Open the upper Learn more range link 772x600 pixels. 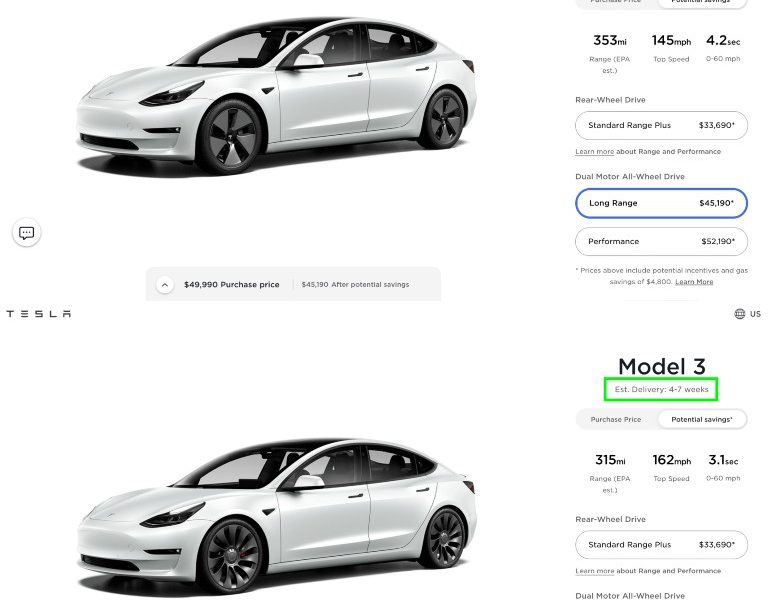click(x=594, y=152)
